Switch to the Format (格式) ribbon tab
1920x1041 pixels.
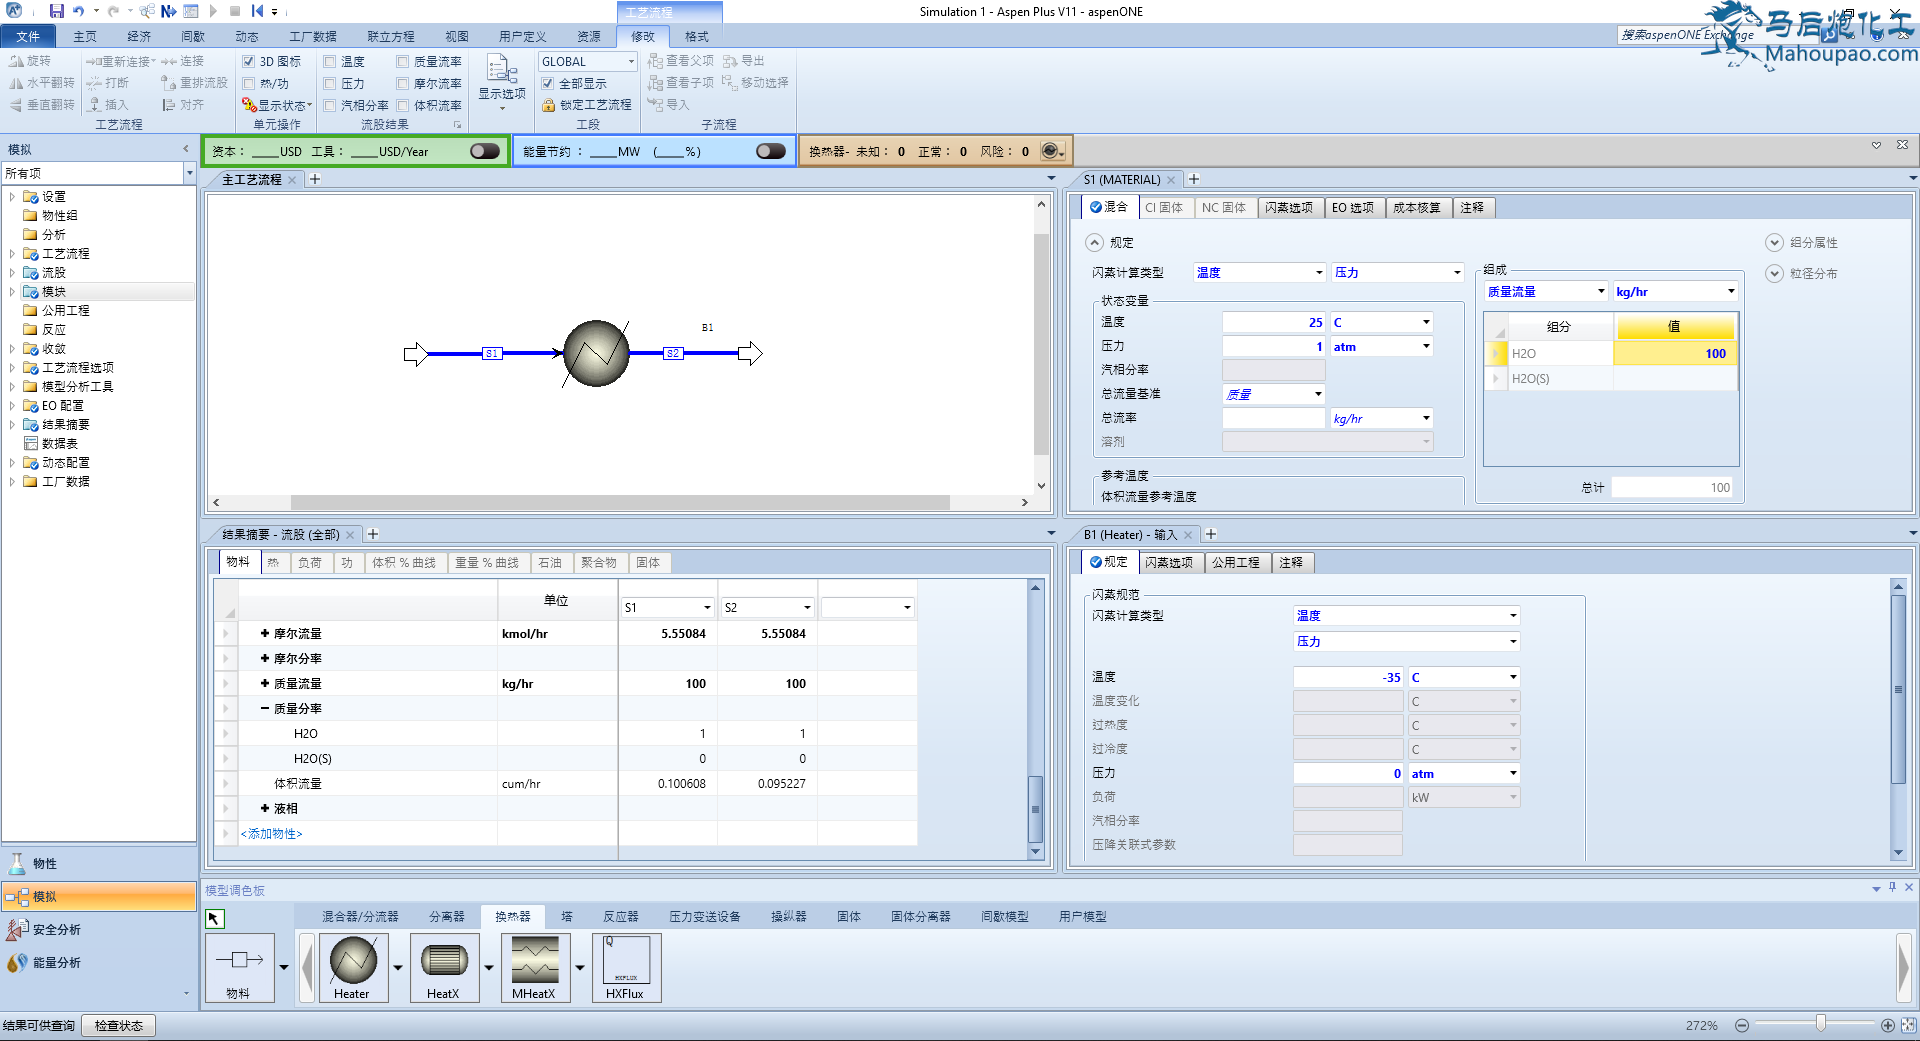[697, 36]
